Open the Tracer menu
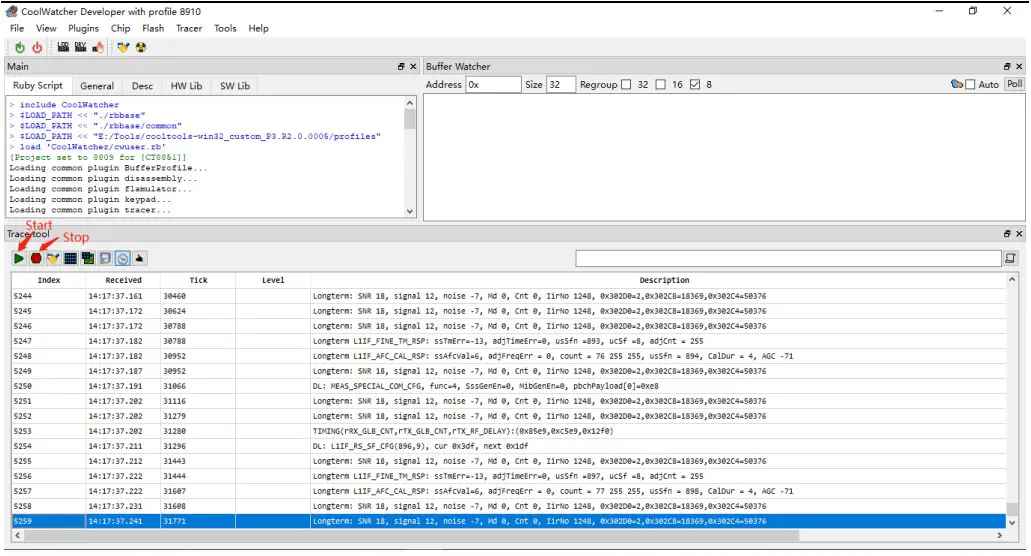This screenshot has width=1031, height=556. 189,28
